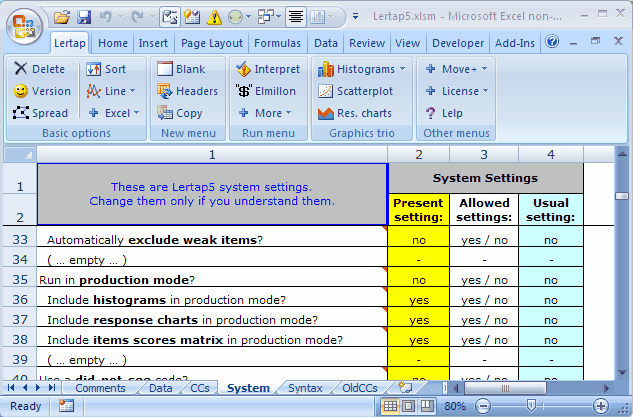The height and width of the screenshot is (417, 633).
Task: Click macro recording icon in status bar
Action: click(66, 406)
